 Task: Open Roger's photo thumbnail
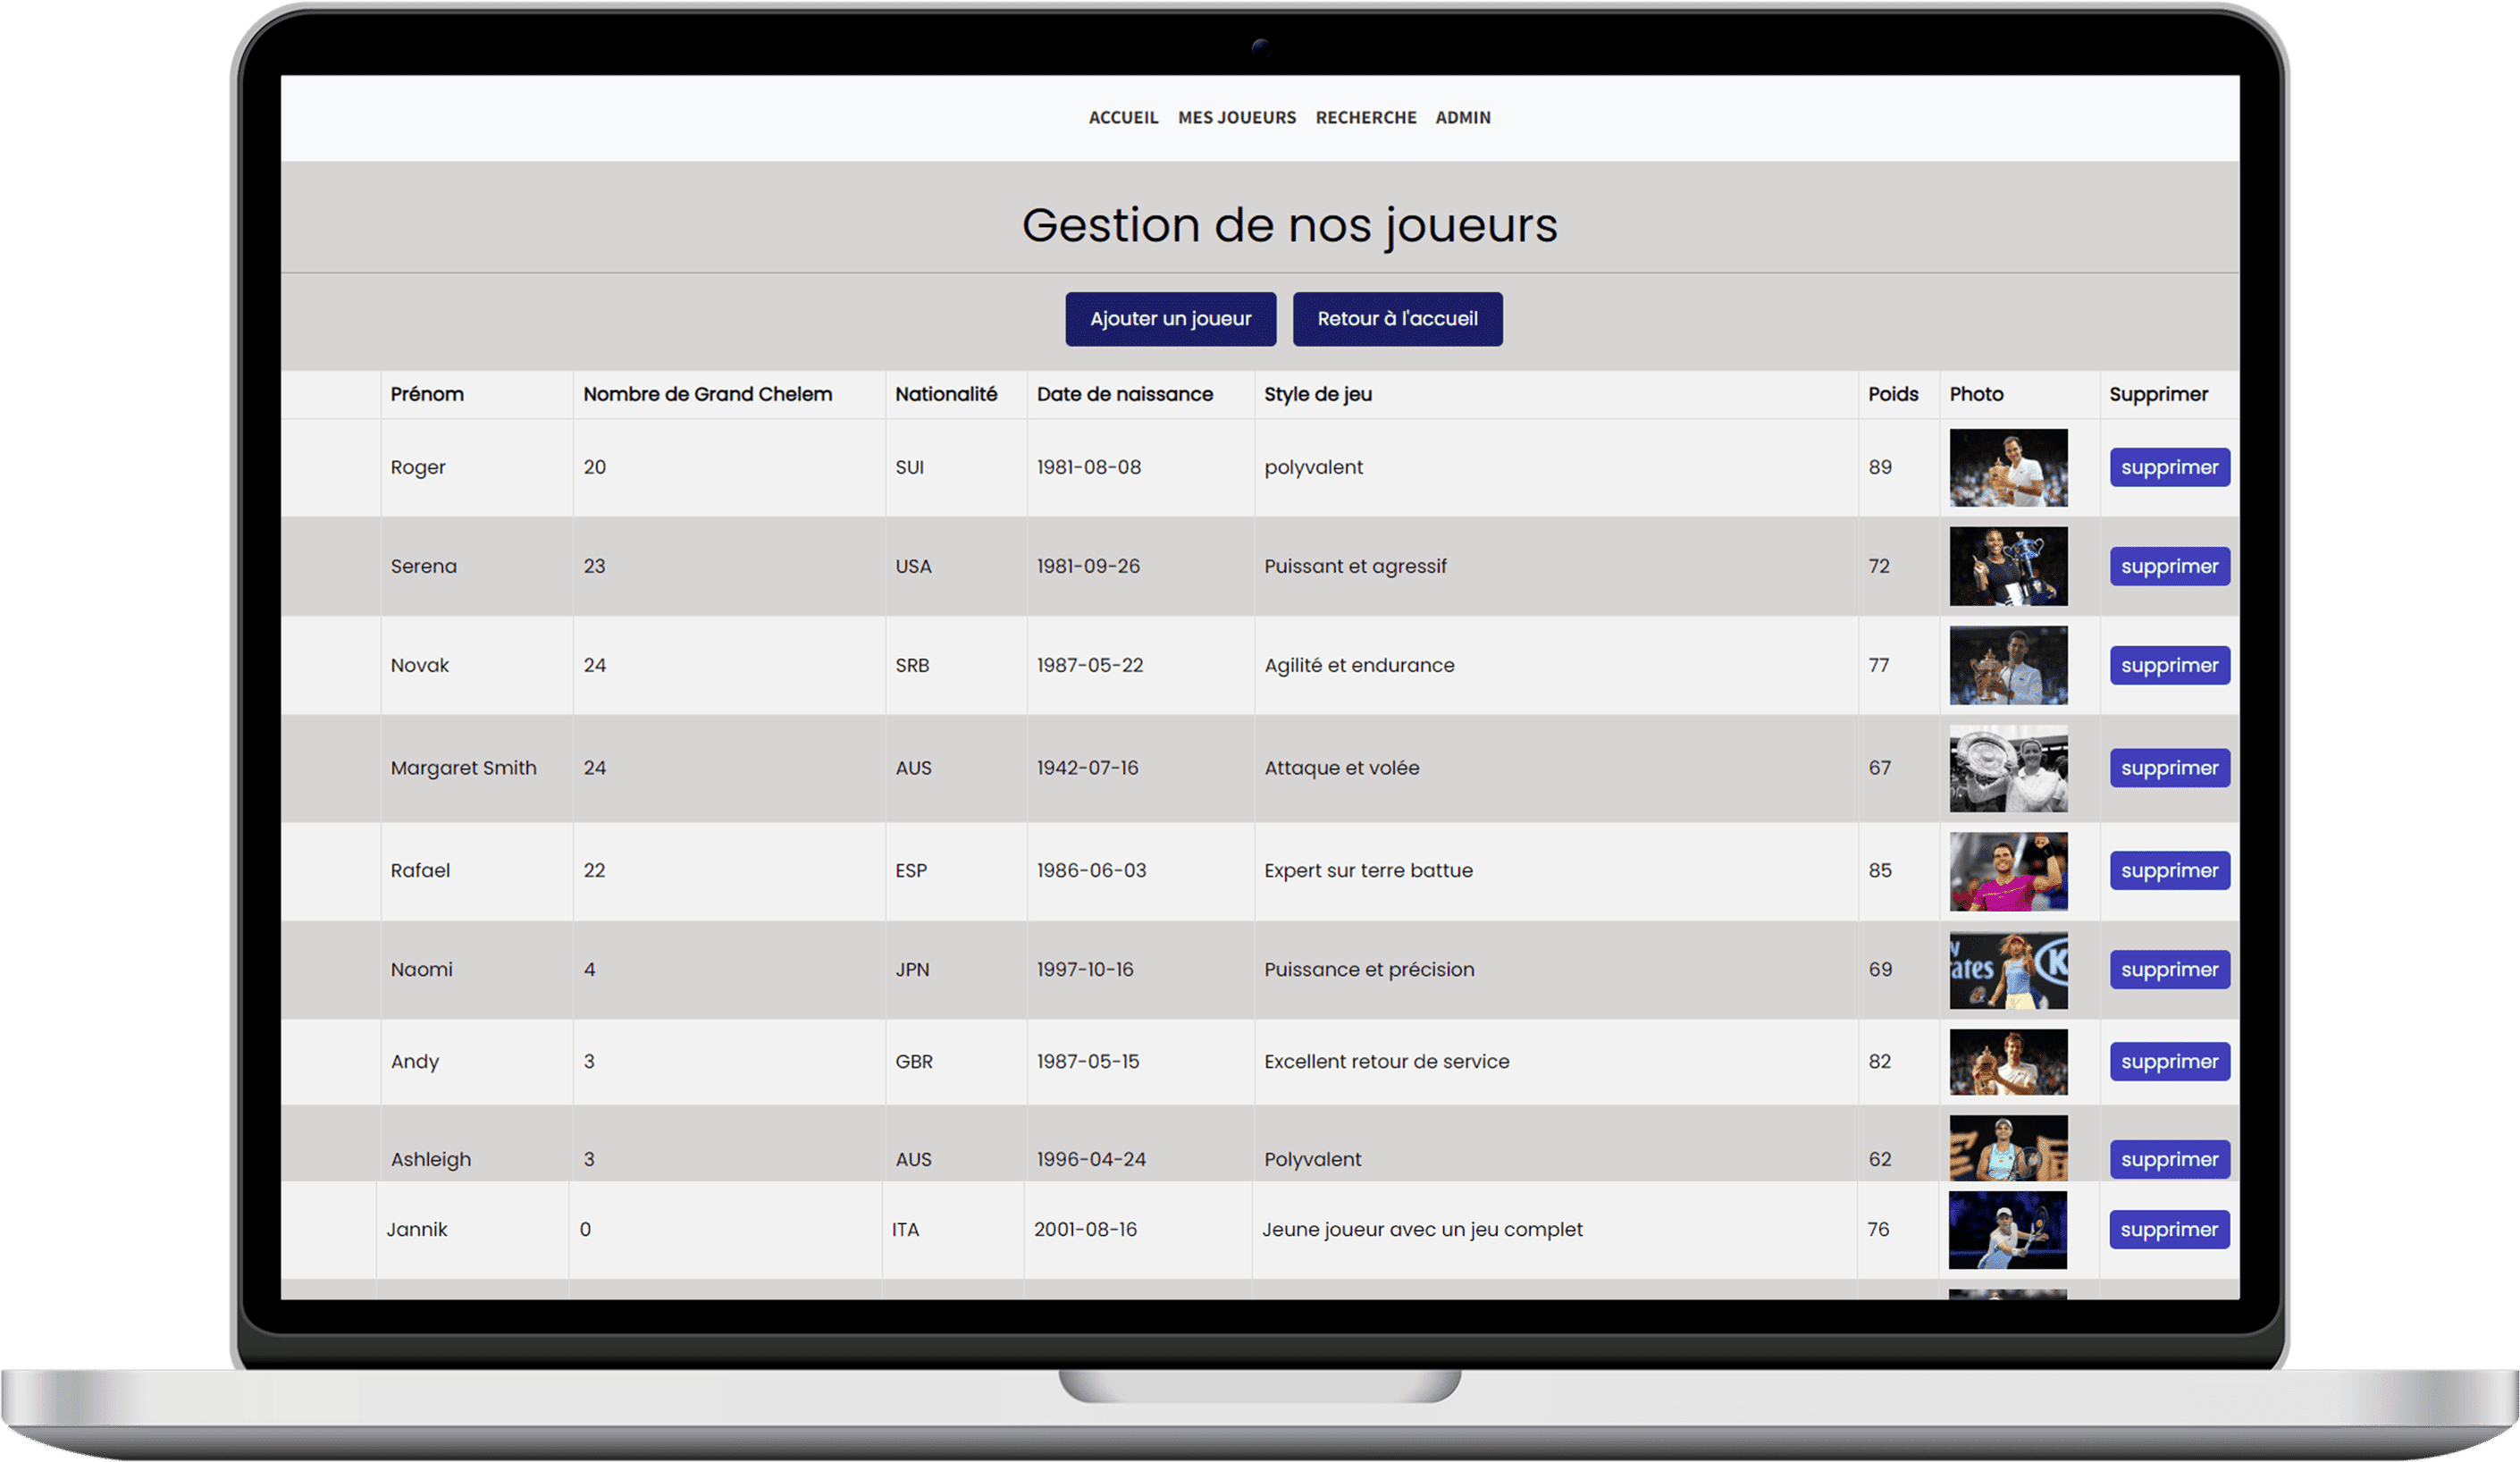2007,467
